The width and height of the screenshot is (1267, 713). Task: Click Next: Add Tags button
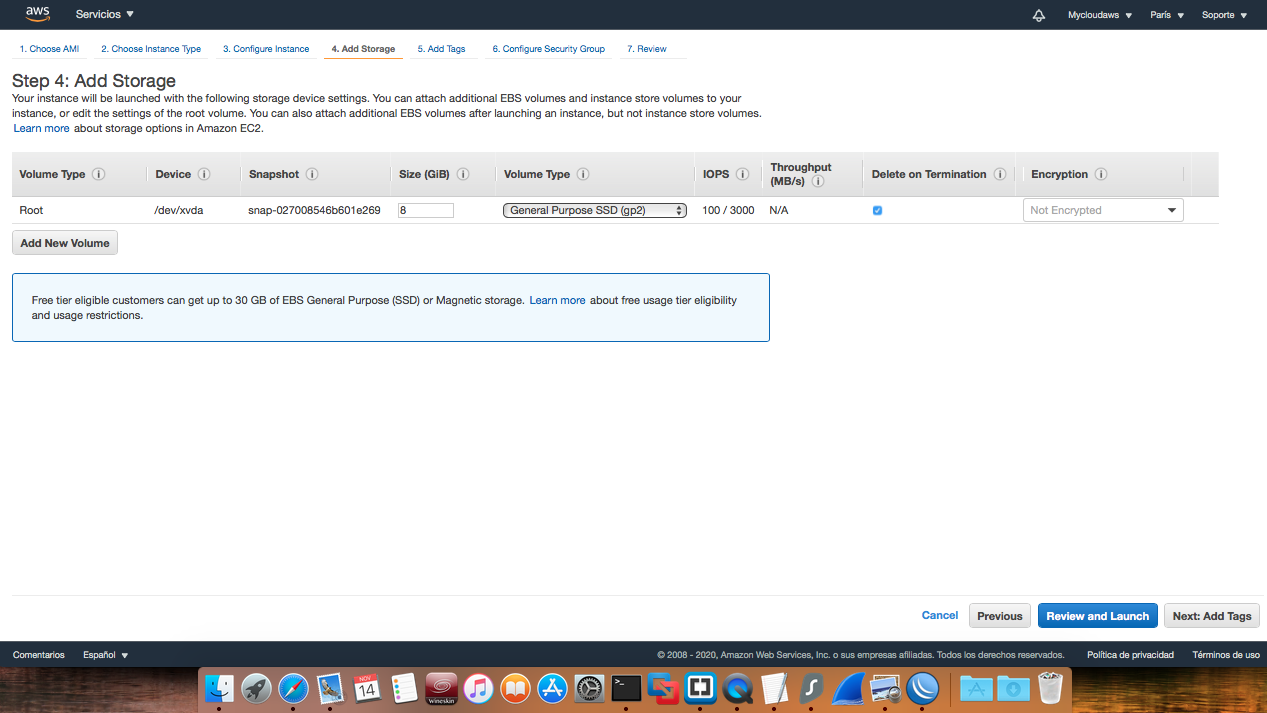coord(1212,616)
